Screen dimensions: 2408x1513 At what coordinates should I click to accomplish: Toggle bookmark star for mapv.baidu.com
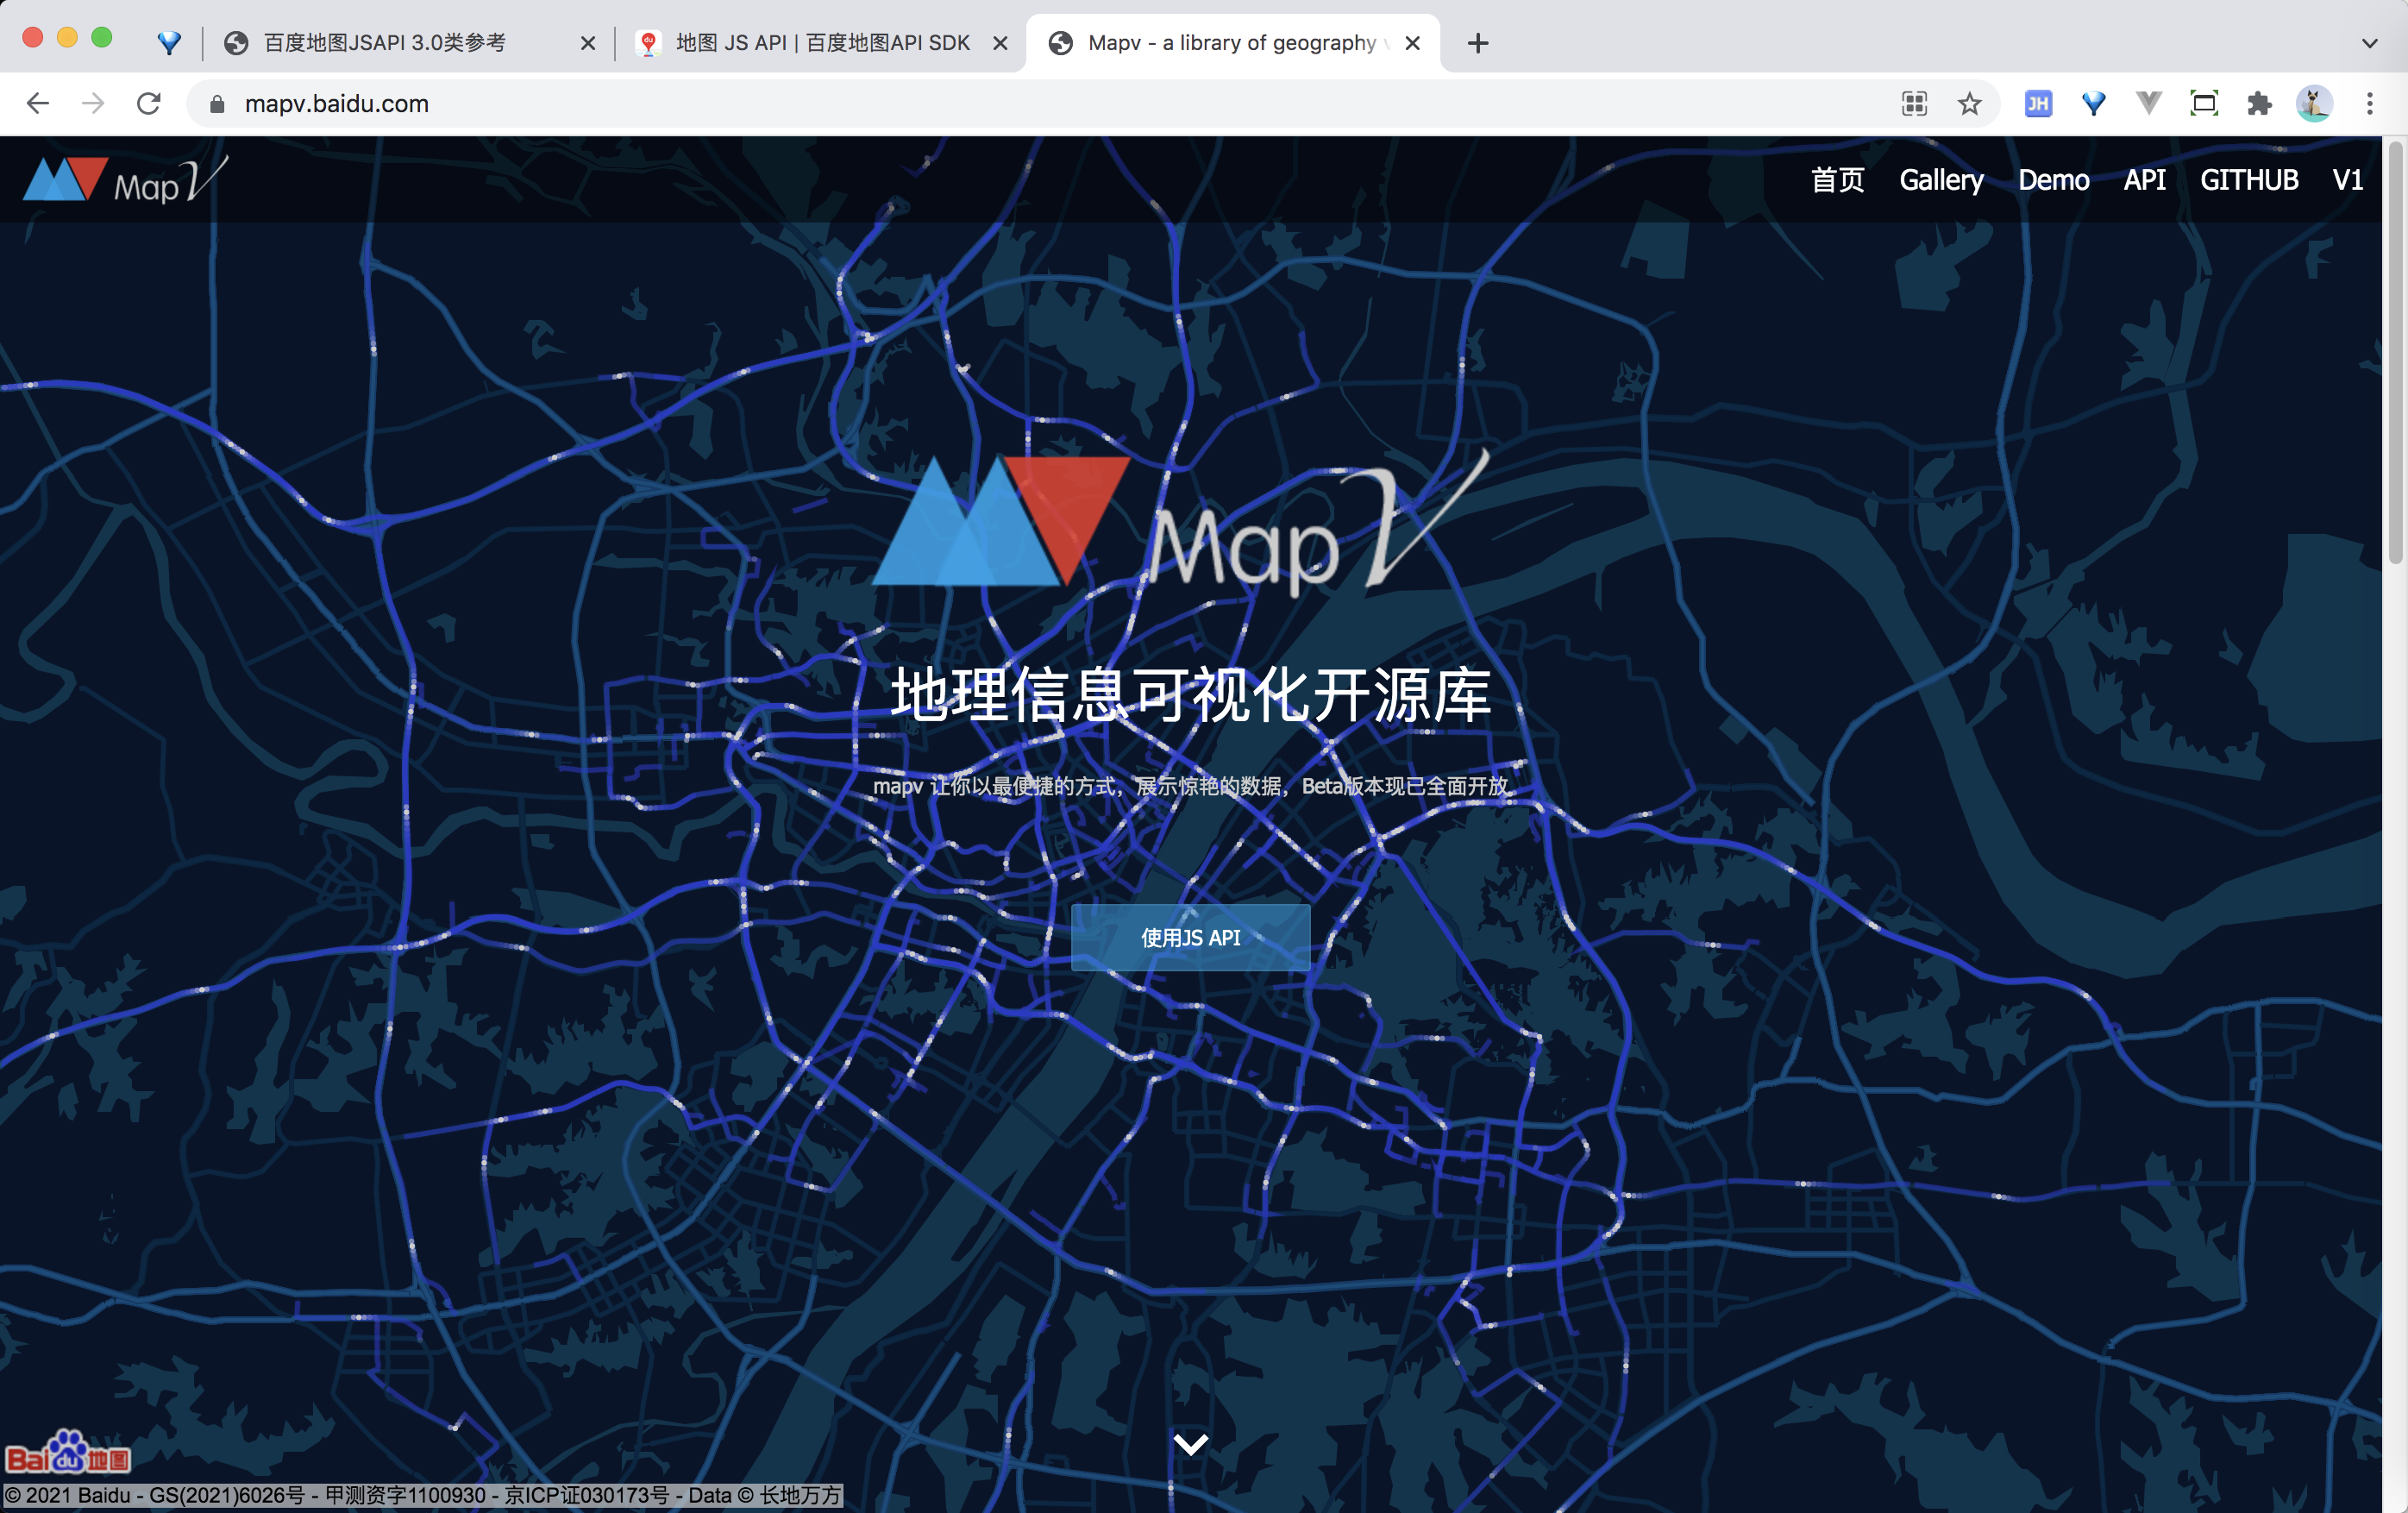point(1970,103)
